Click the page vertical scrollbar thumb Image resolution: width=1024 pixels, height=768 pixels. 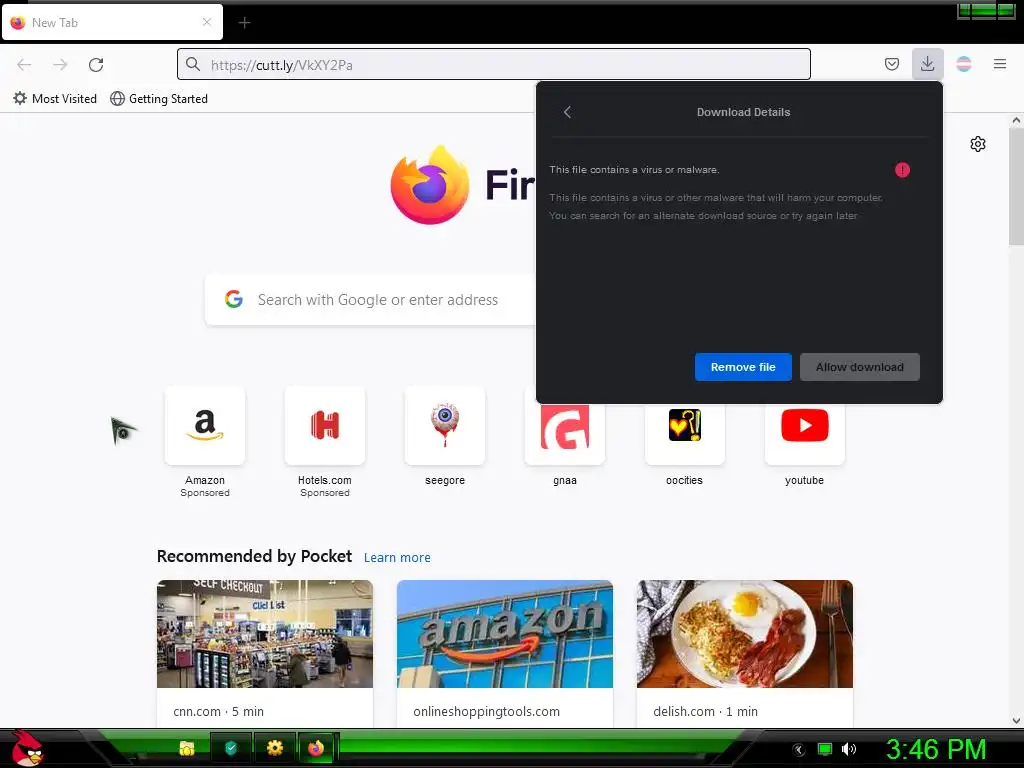(x=1016, y=186)
